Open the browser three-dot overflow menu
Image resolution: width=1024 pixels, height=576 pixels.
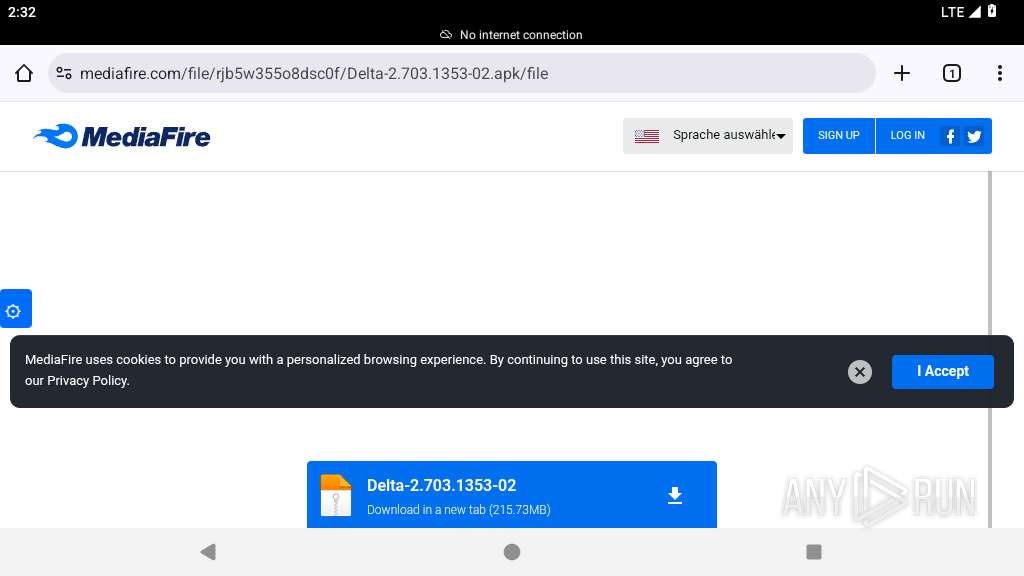click(x=1000, y=73)
